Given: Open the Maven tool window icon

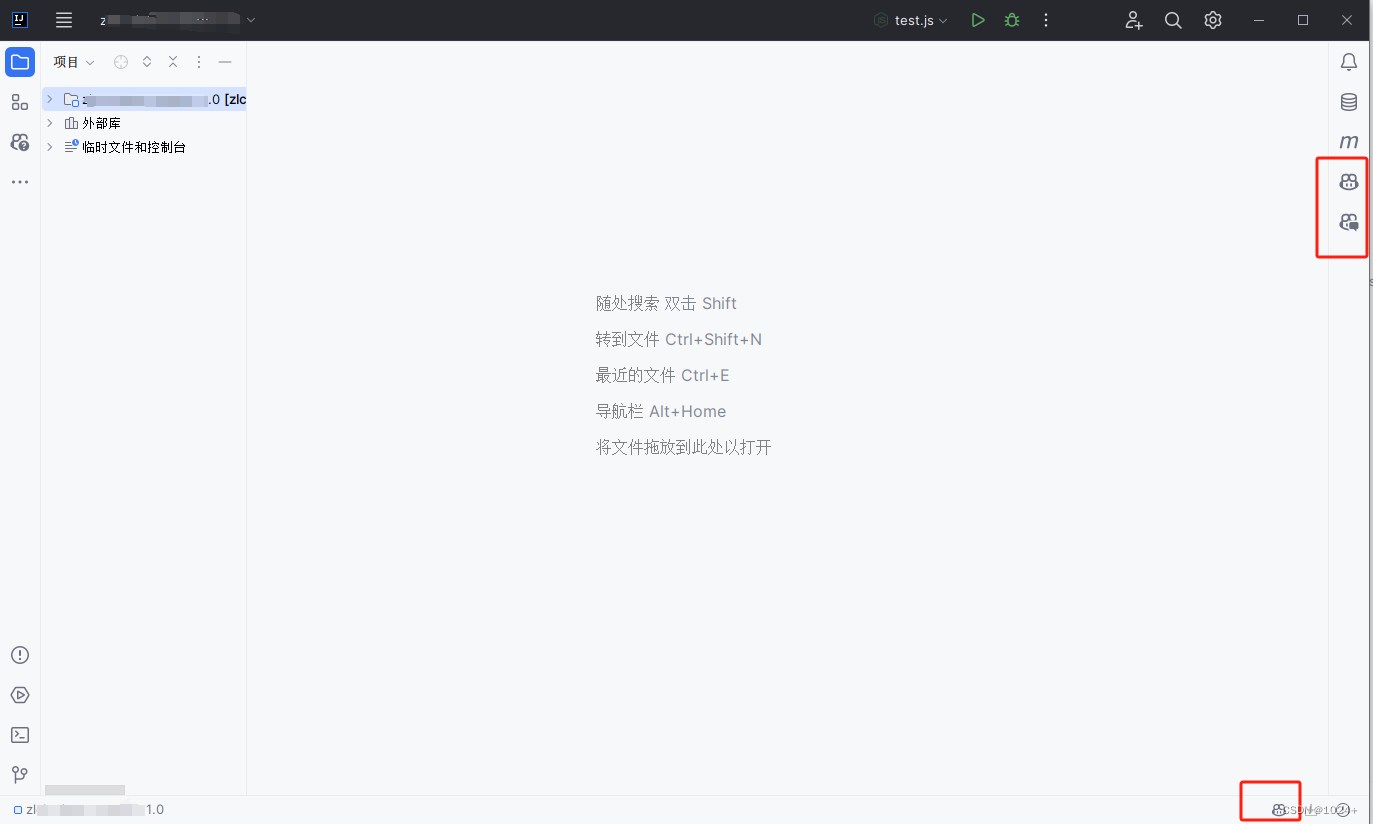Looking at the screenshot, I should 1349,142.
